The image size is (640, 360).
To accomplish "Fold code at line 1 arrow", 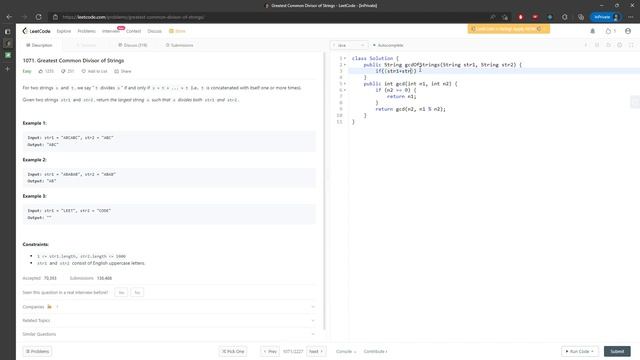I will point(345,58).
